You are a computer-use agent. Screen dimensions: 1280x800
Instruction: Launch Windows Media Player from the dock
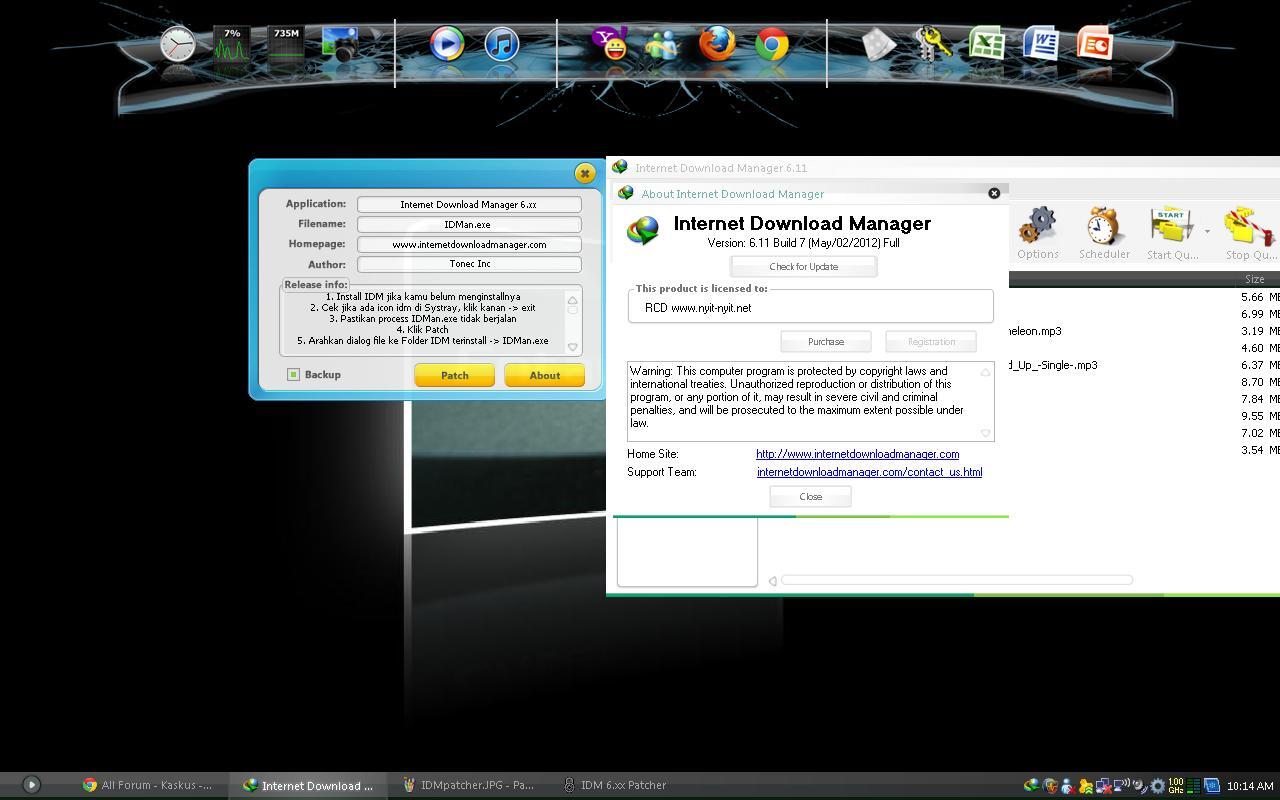pyautogui.click(x=447, y=45)
